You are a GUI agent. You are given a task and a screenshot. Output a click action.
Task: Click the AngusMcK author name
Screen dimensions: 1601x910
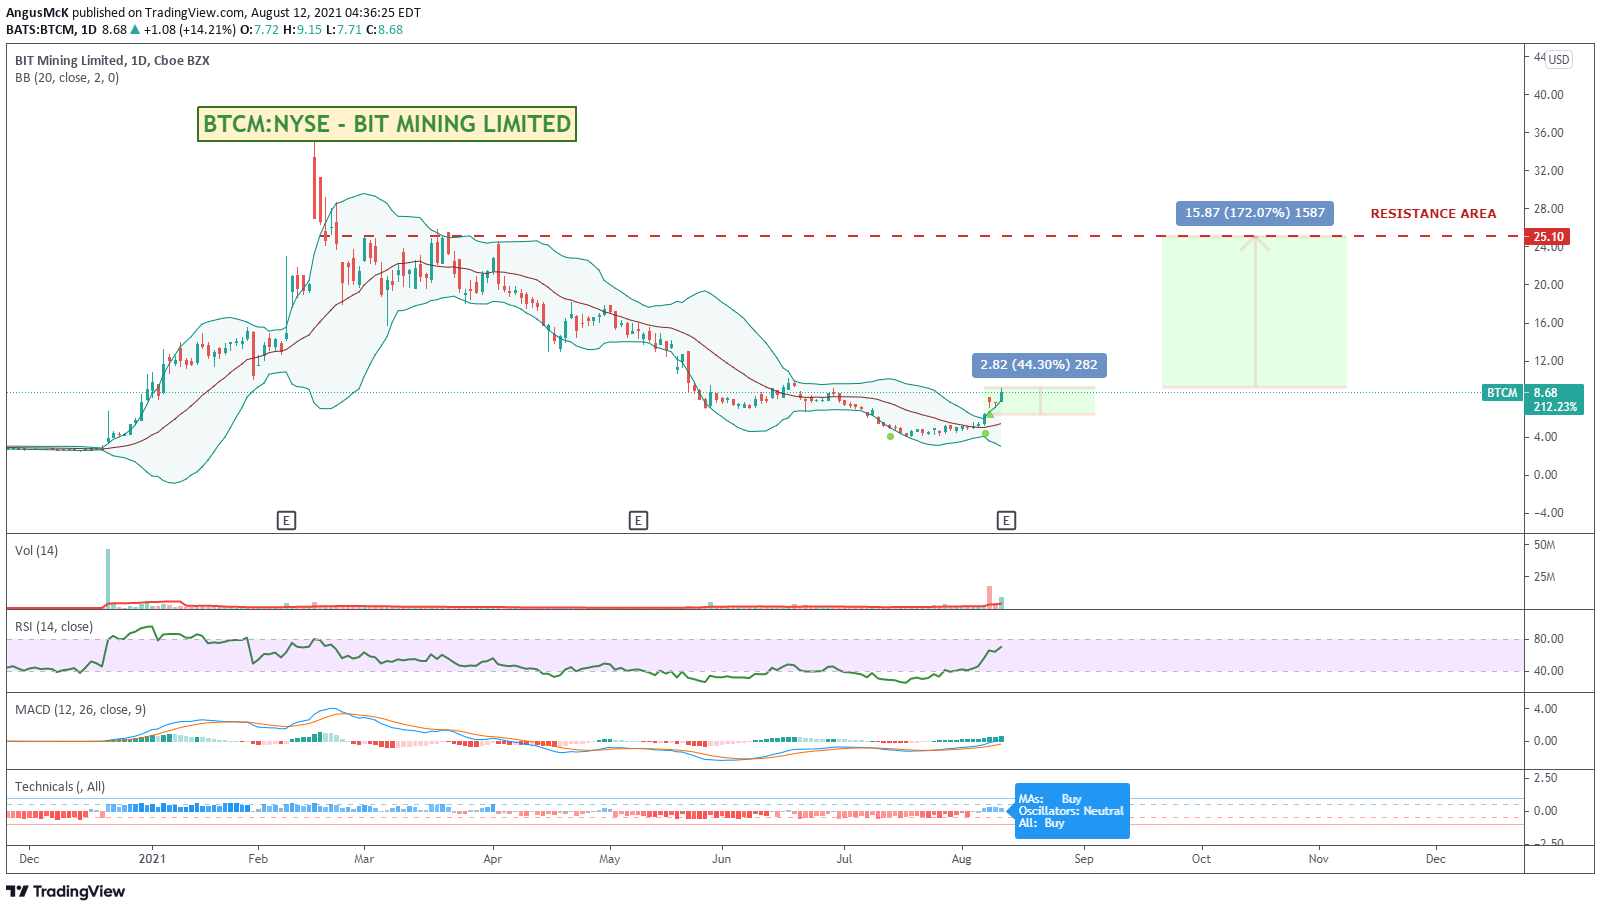click(38, 13)
